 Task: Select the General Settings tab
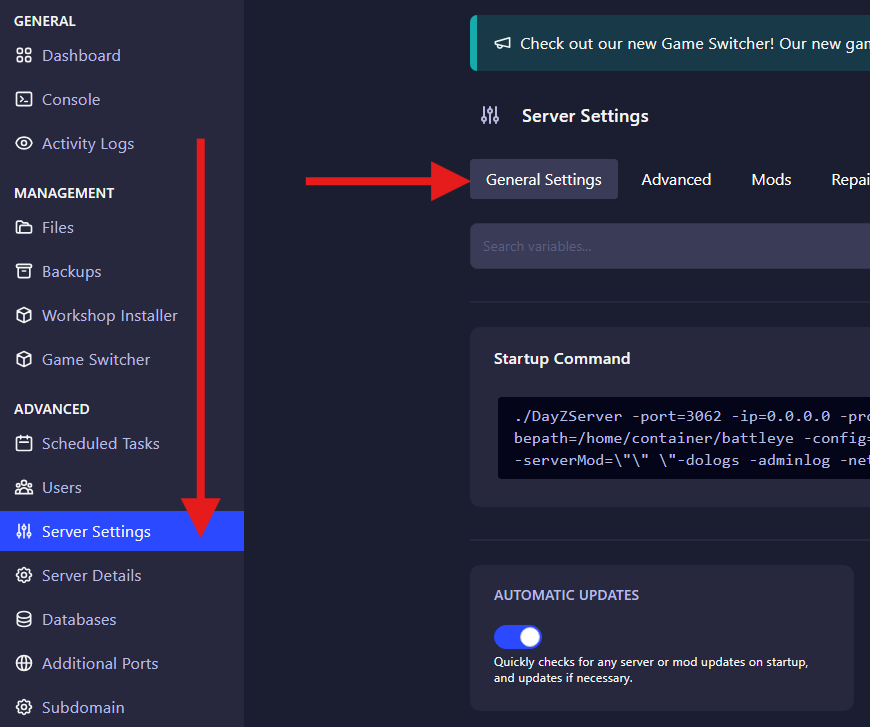pyautogui.click(x=543, y=180)
